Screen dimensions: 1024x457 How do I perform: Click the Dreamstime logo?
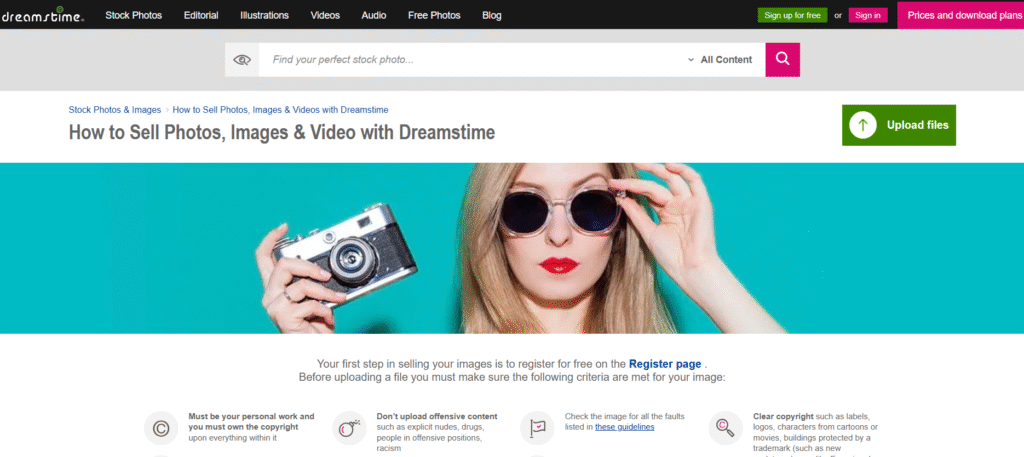(x=42, y=14)
